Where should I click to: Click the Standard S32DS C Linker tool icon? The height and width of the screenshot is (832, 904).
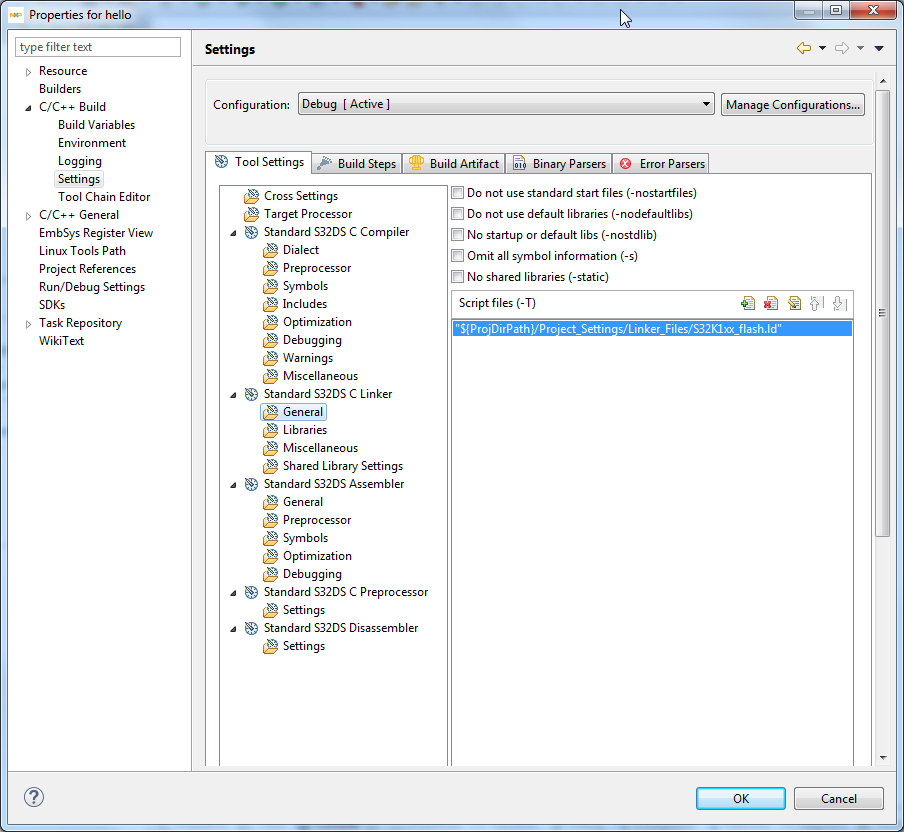click(x=251, y=394)
